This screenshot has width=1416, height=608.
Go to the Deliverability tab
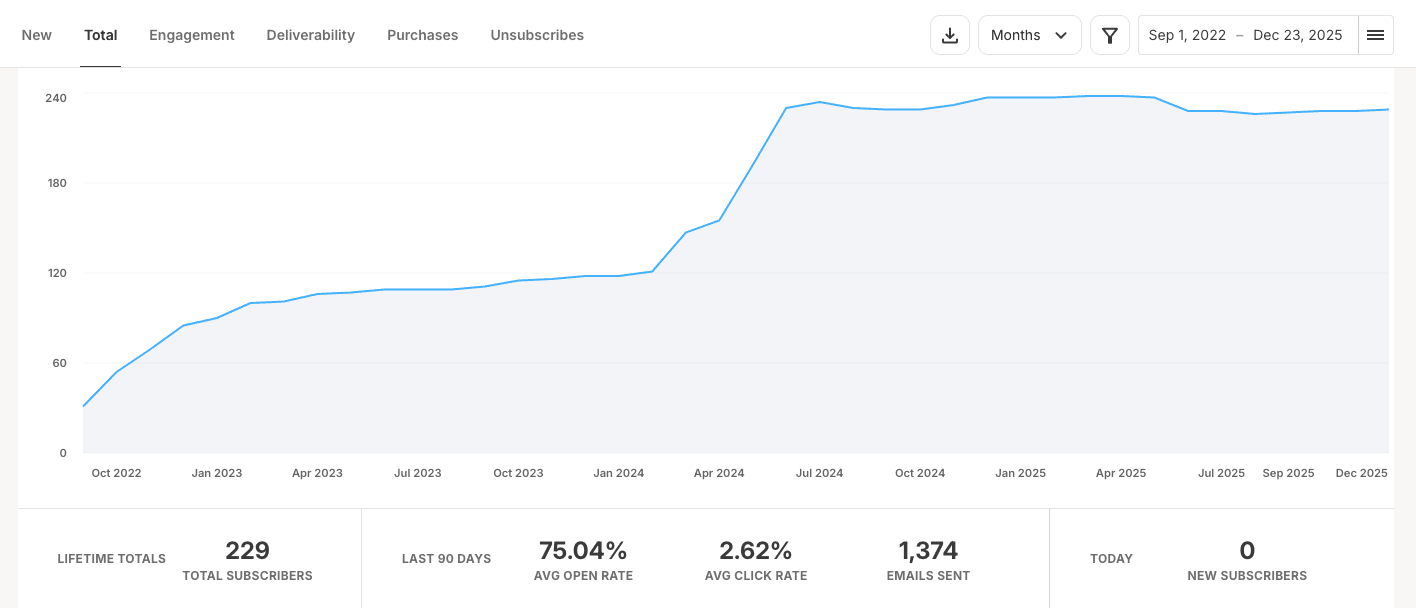pyautogui.click(x=310, y=35)
